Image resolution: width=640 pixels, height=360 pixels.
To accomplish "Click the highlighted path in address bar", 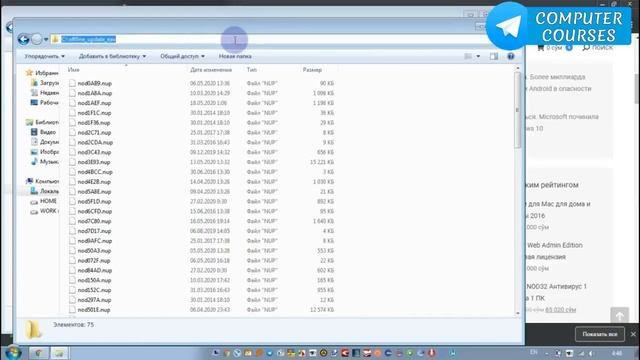I will [89, 39].
